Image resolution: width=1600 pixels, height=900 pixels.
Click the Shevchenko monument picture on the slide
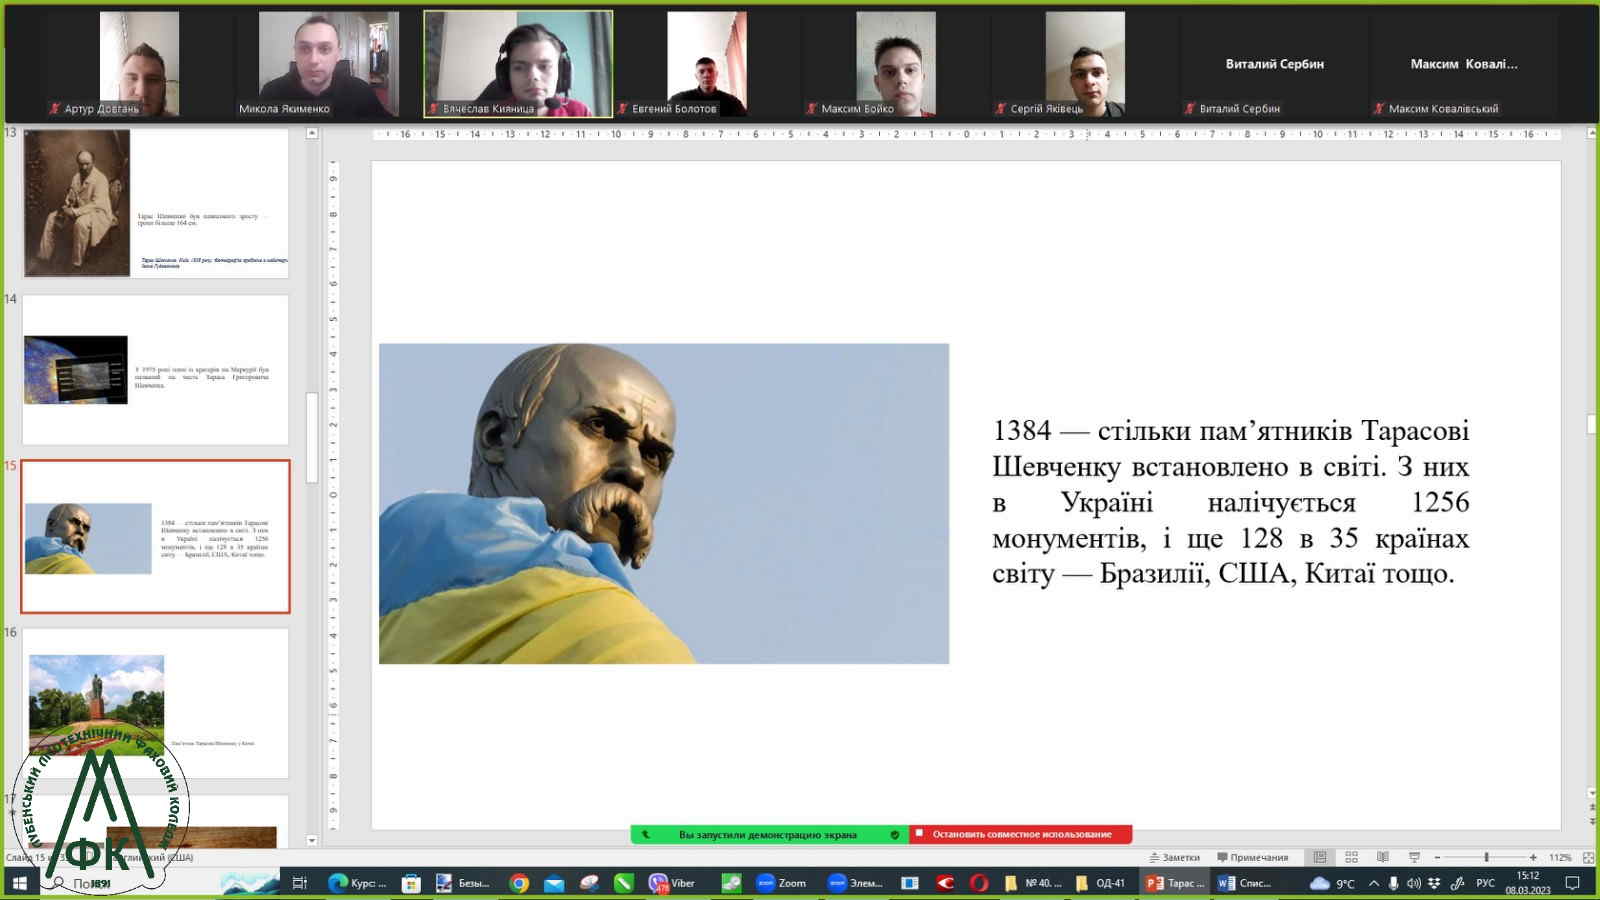(664, 503)
